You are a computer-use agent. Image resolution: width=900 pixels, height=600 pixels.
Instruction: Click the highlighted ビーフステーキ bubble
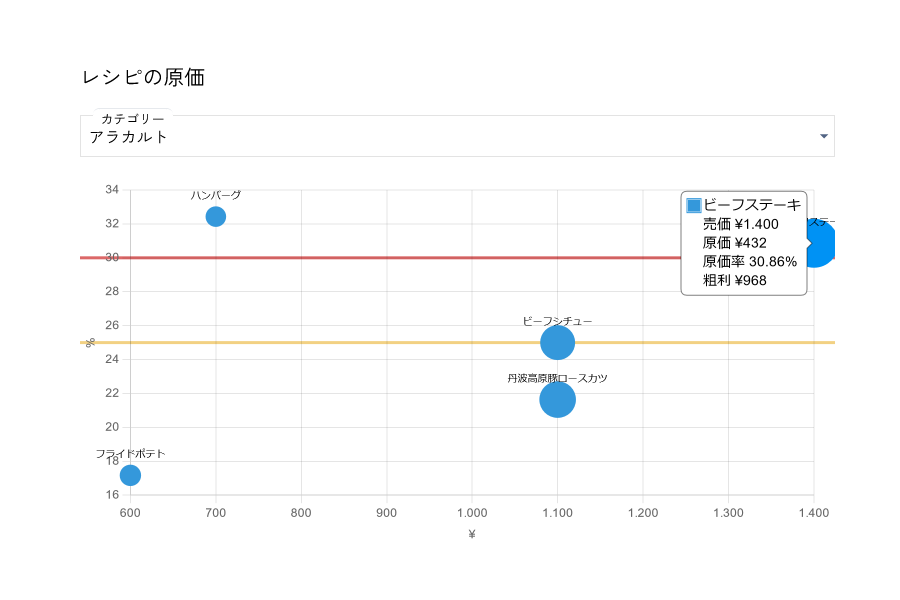(820, 245)
